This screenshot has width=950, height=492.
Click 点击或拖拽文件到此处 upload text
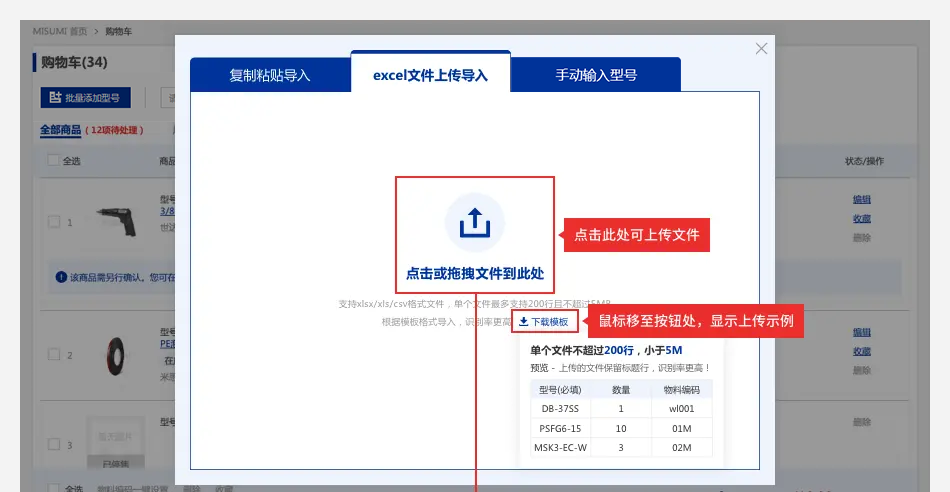coord(474,273)
